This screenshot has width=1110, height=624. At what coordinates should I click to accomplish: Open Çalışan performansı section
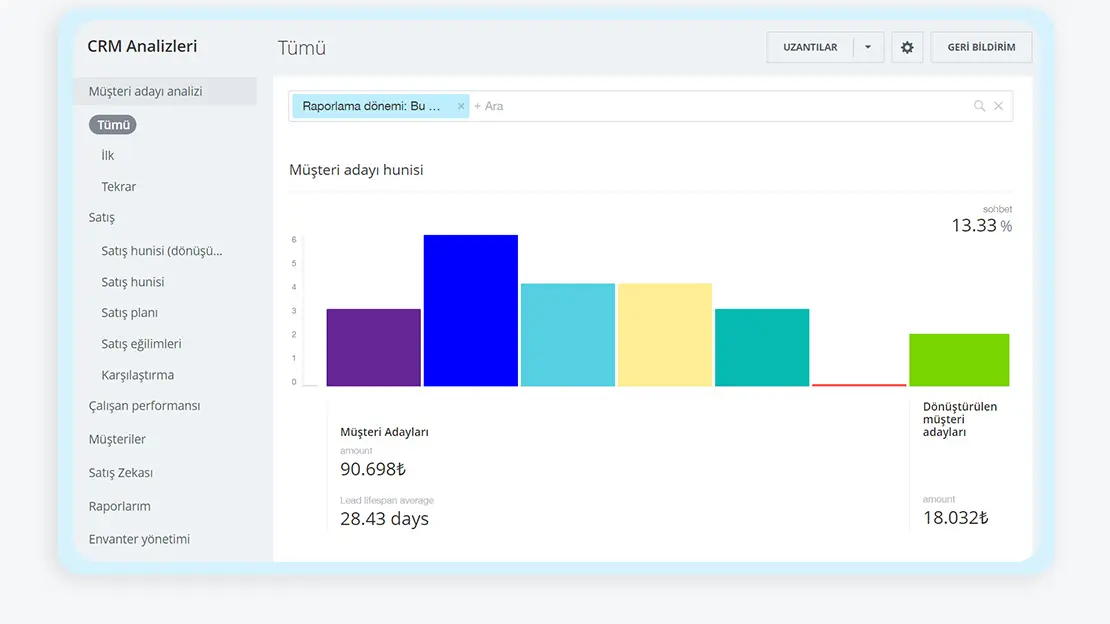tap(144, 406)
